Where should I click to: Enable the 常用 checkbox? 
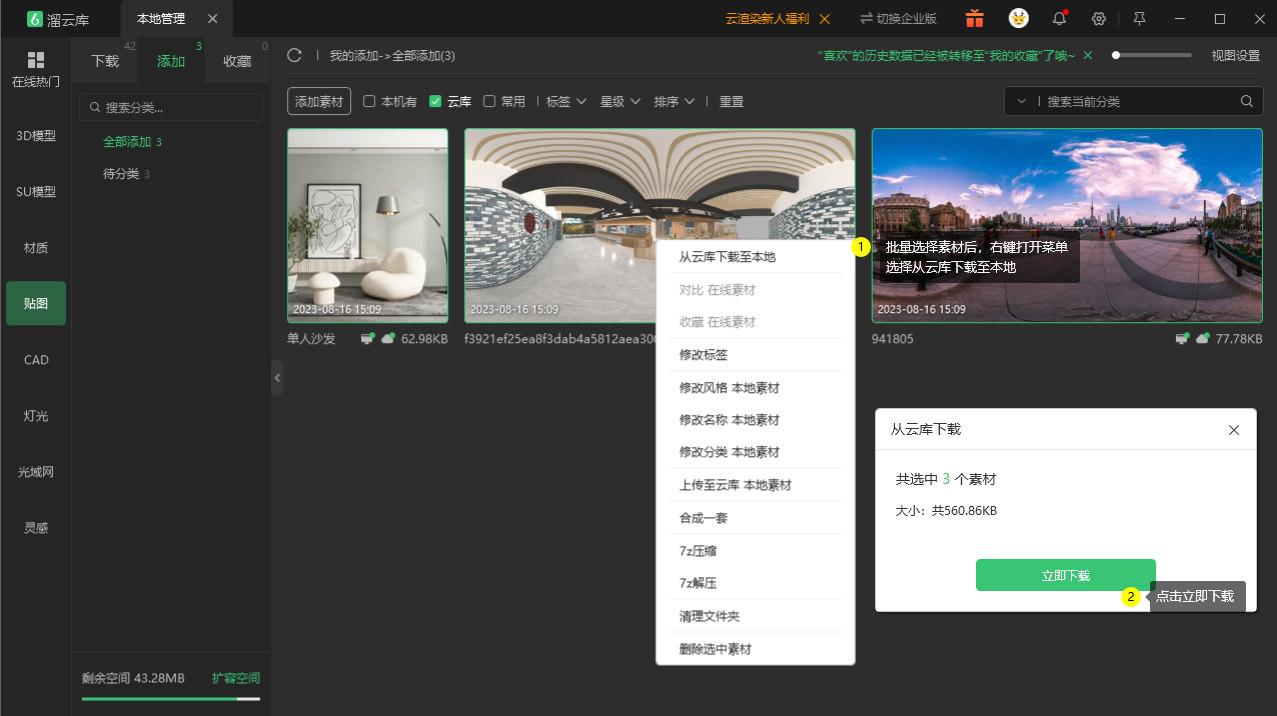(x=489, y=101)
